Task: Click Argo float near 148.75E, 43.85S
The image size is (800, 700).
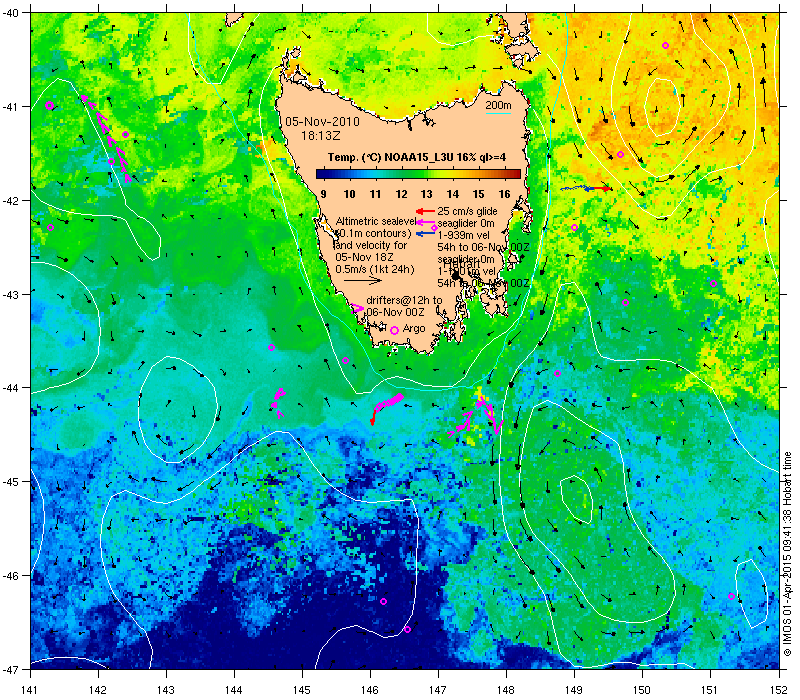Action: [x=558, y=373]
